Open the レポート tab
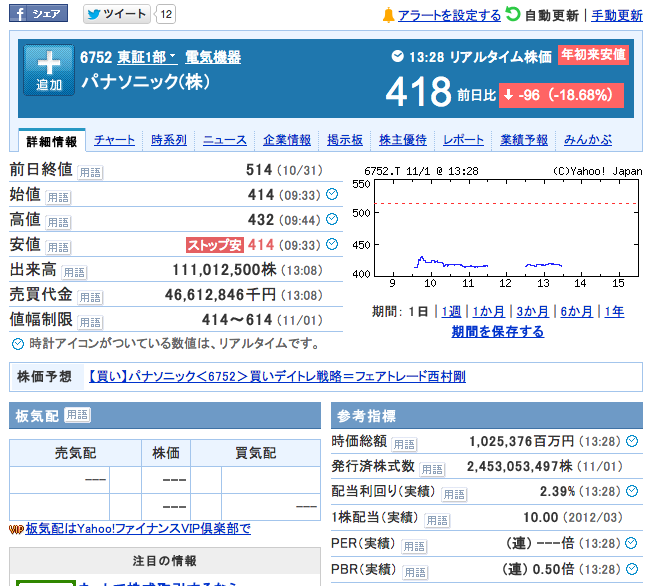The image size is (649, 586). pos(463,140)
